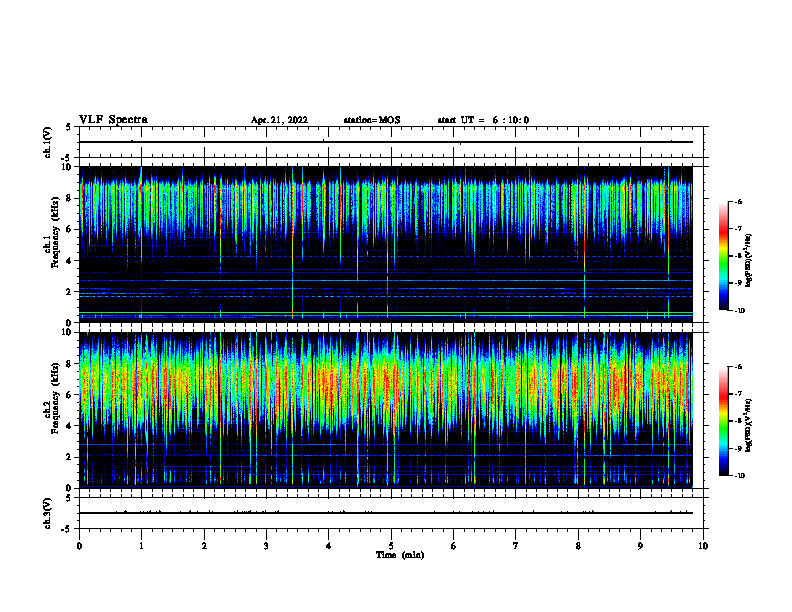Click inside the ch.1 spectrogram panel
This screenshot has height=612, width=792.
(386, 244)
